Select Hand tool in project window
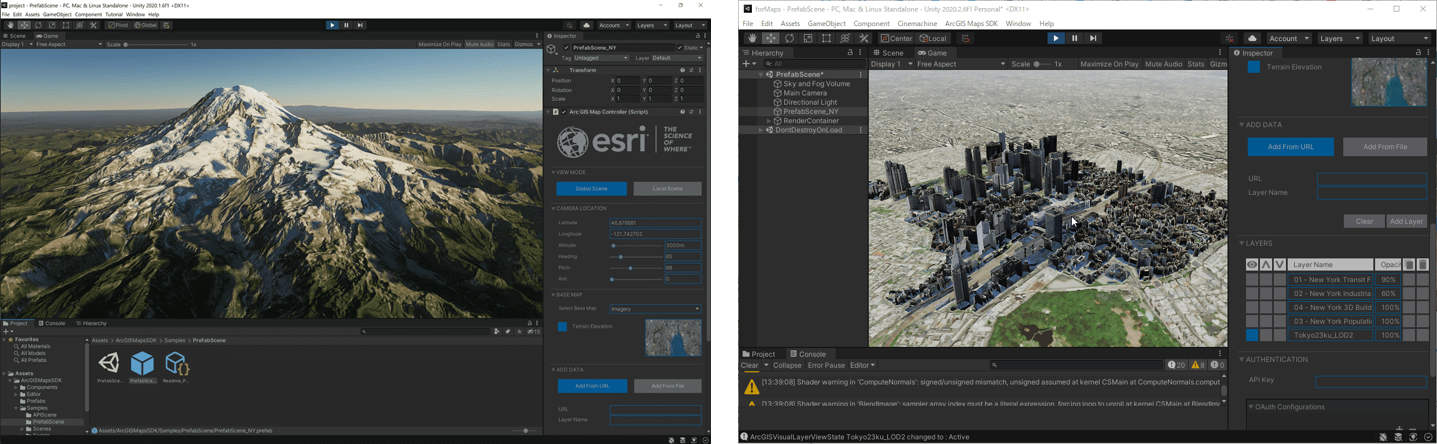The width and height of the screenshot is (1437, 444). [10, 25]
